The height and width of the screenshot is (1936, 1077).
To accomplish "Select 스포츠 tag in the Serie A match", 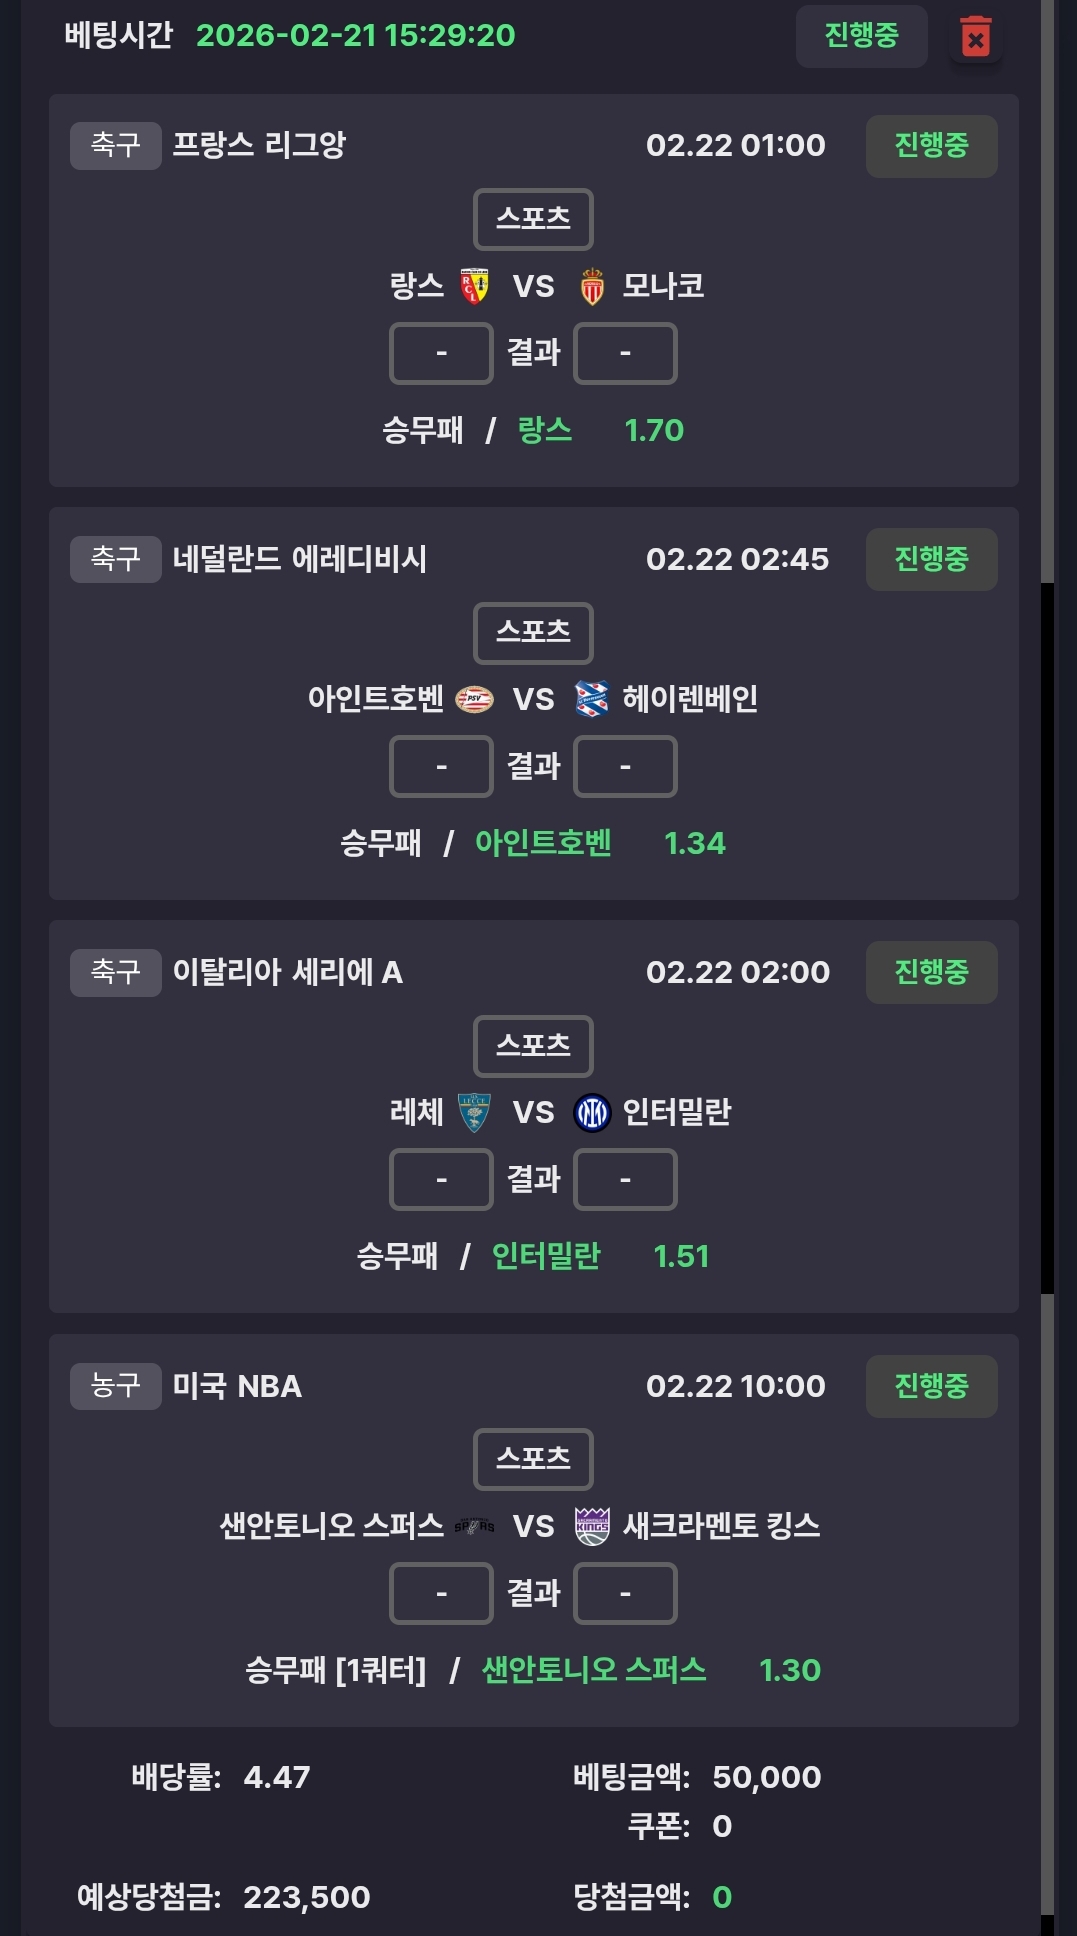I will (x=533, y=1046).
